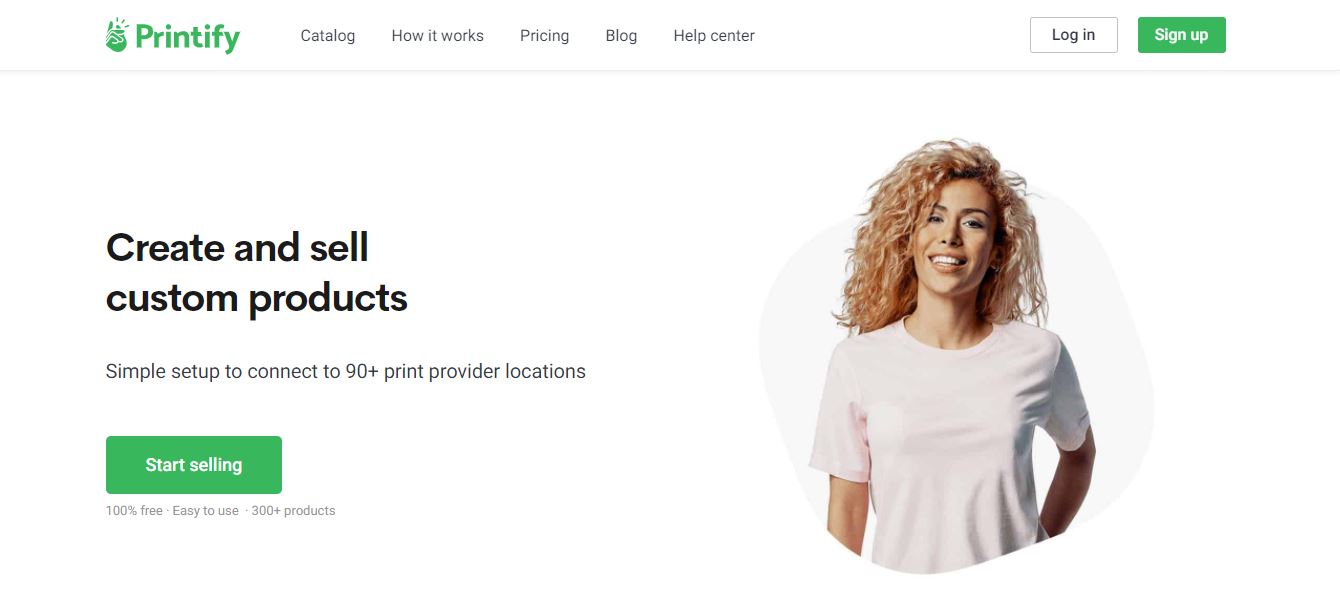Click the Start selling button

coord(194,465)
